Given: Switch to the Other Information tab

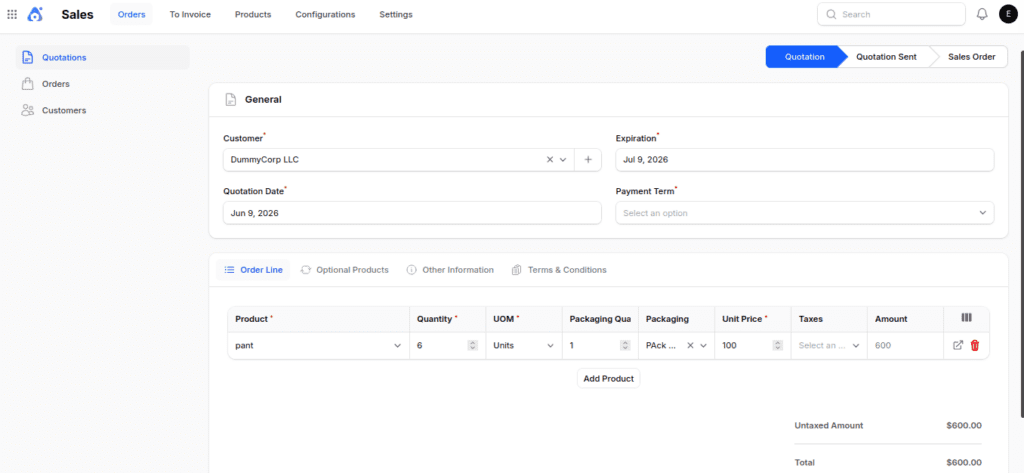Looking at the screenshot, I should (450, 270).
